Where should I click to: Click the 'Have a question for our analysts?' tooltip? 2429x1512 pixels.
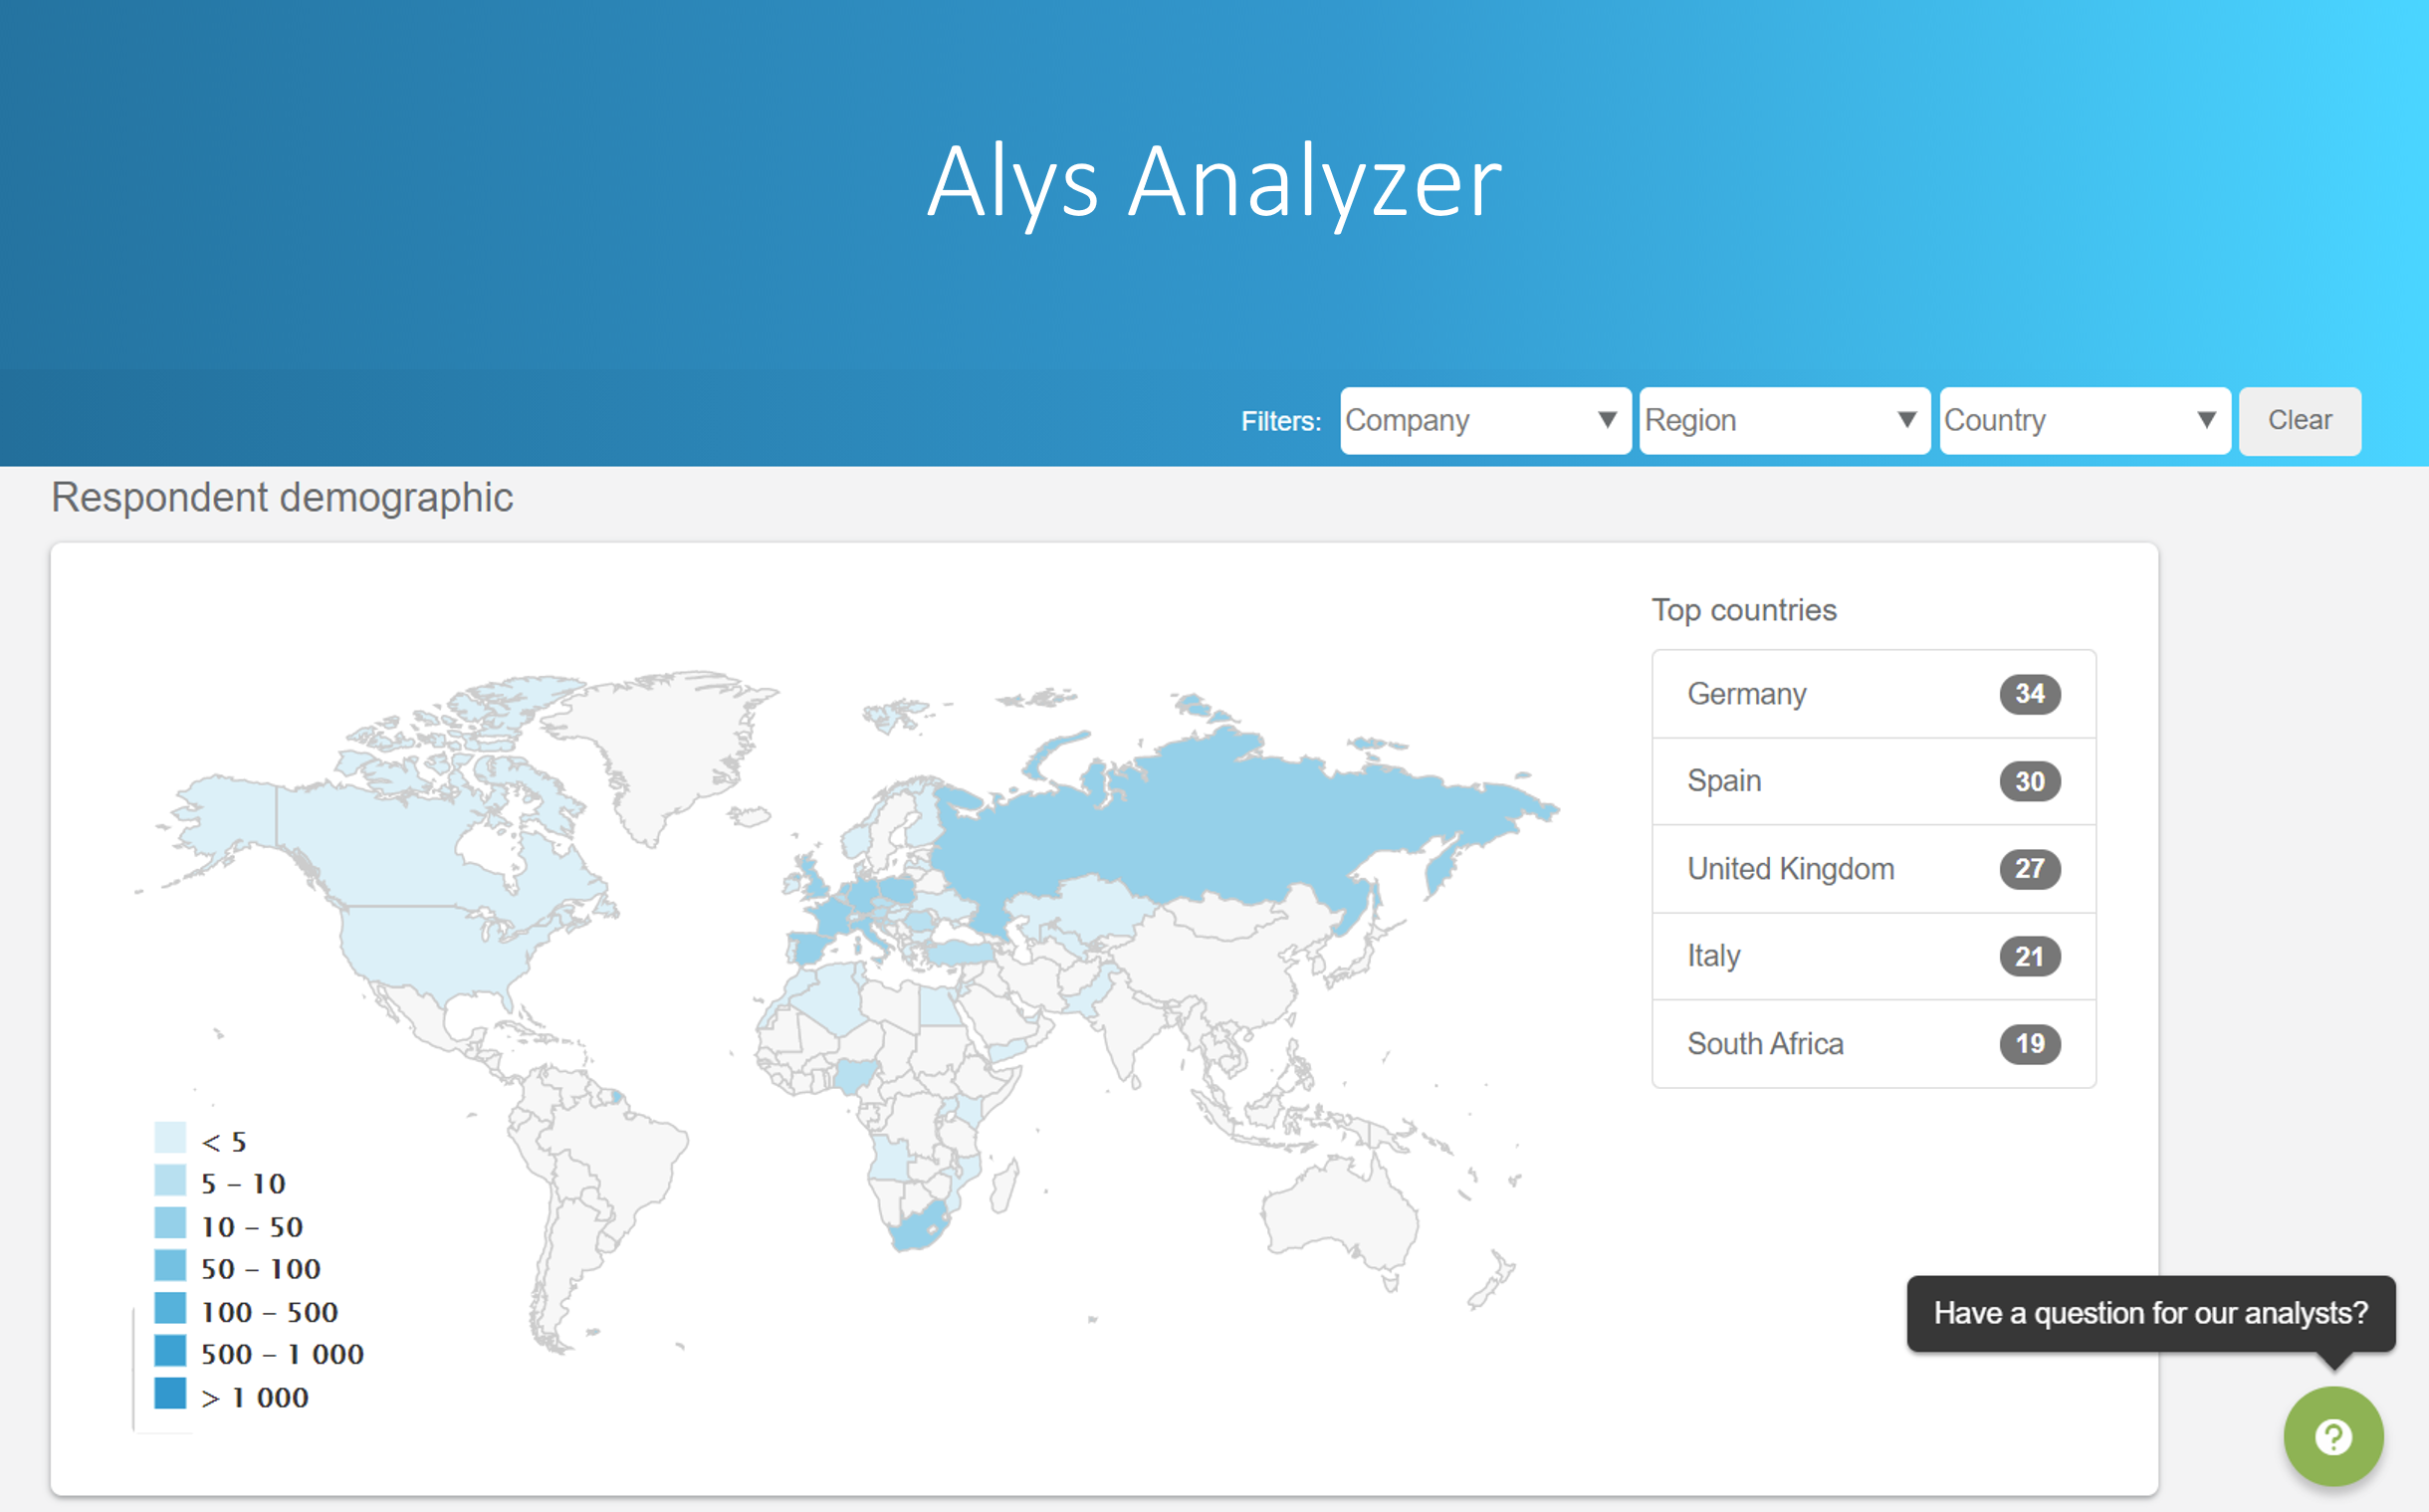click(x=2150, y=1313)
